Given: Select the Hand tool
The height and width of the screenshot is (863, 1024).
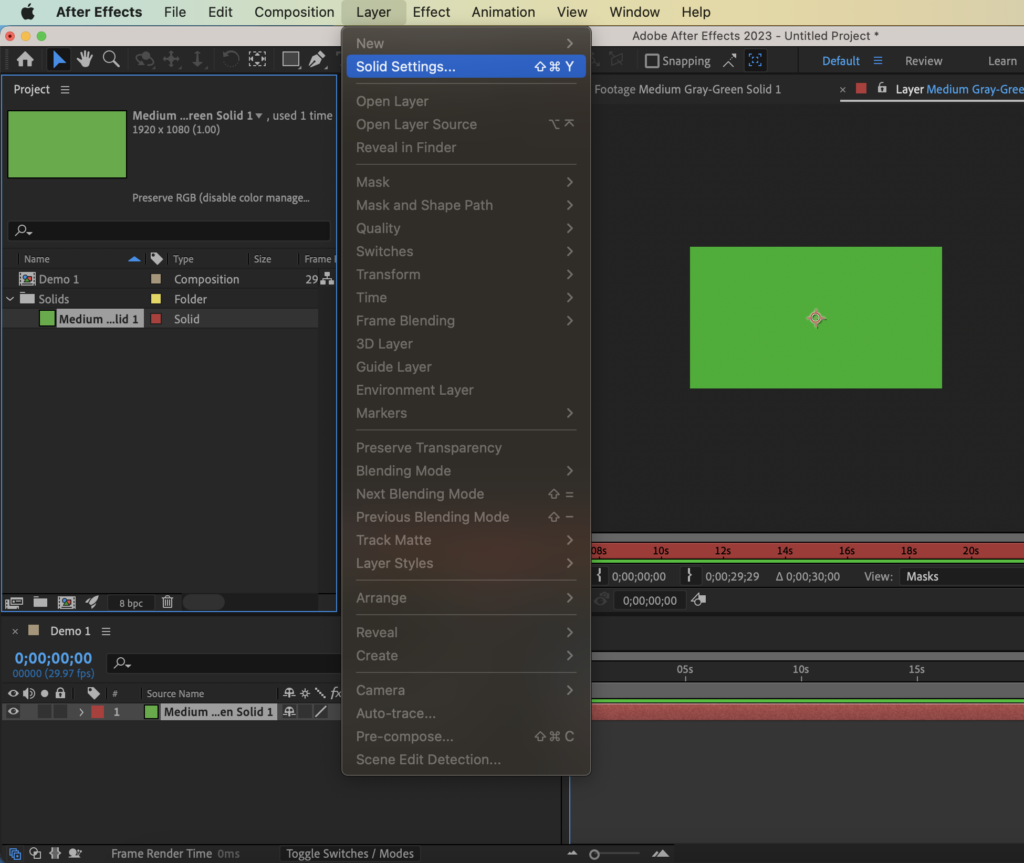Looking at the screenshot, I should 84,60.
